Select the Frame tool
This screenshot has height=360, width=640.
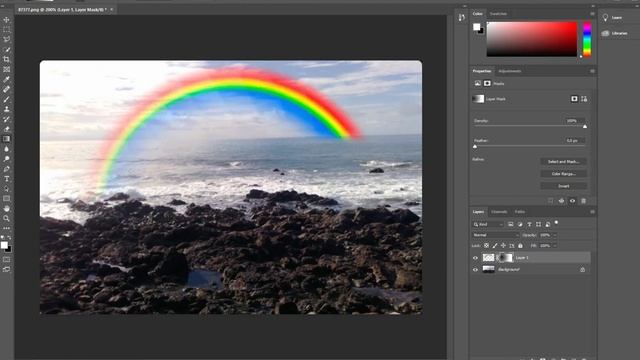[x=7, y=69]
